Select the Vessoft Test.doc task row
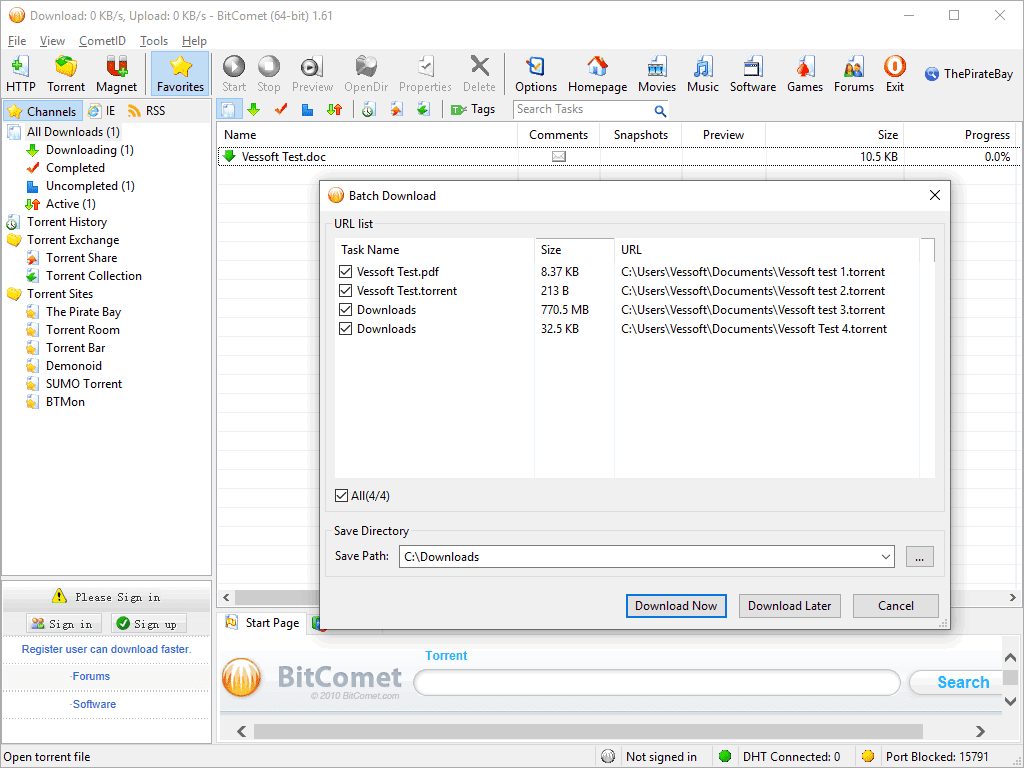Viewport: 1024px width, 768px height. [617, 157]
